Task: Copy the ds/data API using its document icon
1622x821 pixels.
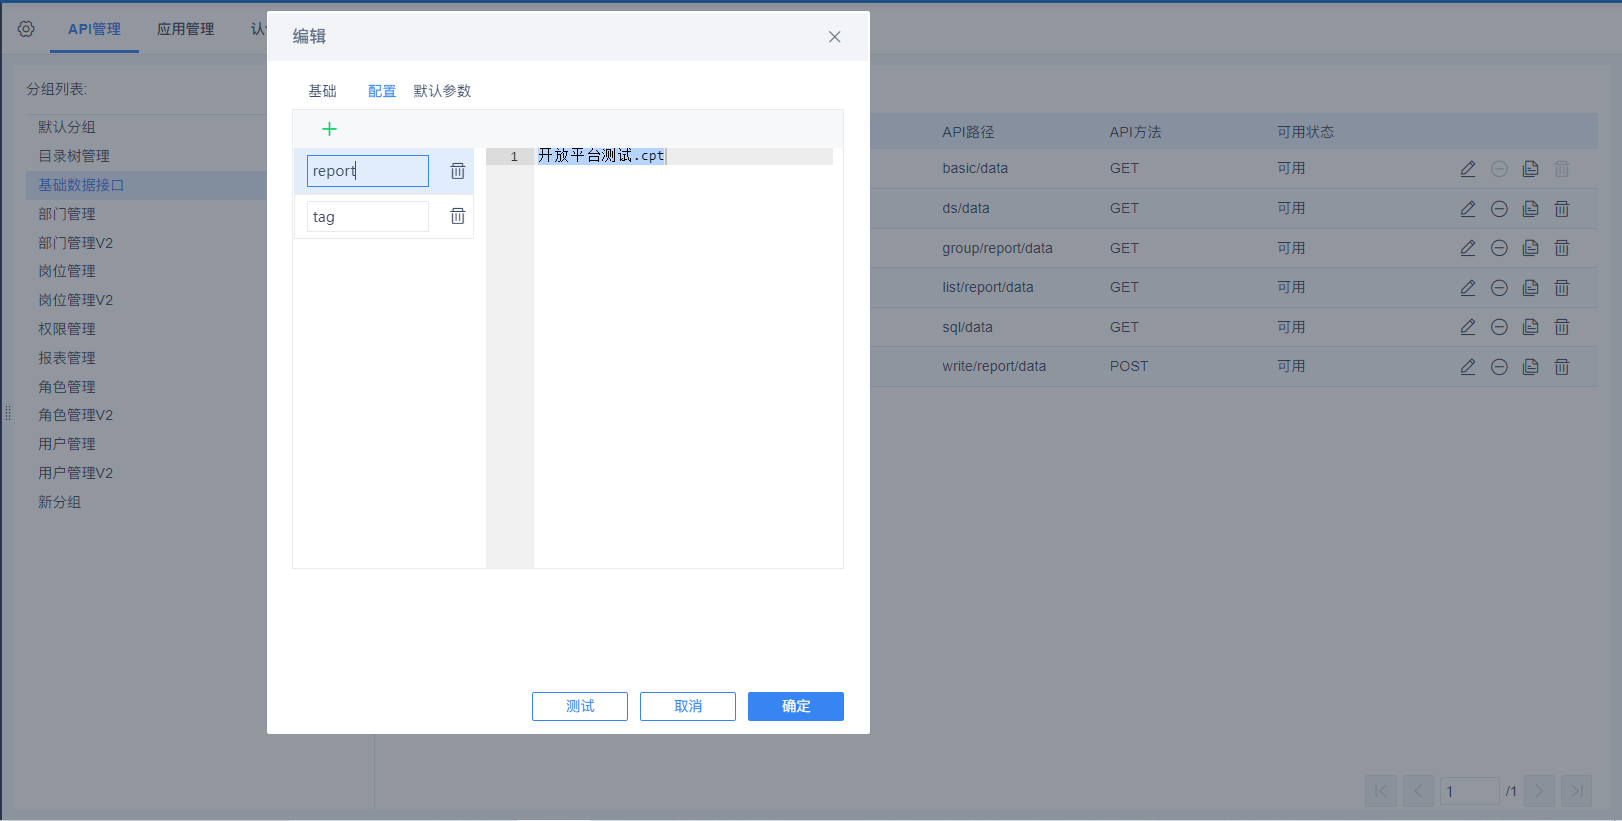Action: coord(1530,209)
